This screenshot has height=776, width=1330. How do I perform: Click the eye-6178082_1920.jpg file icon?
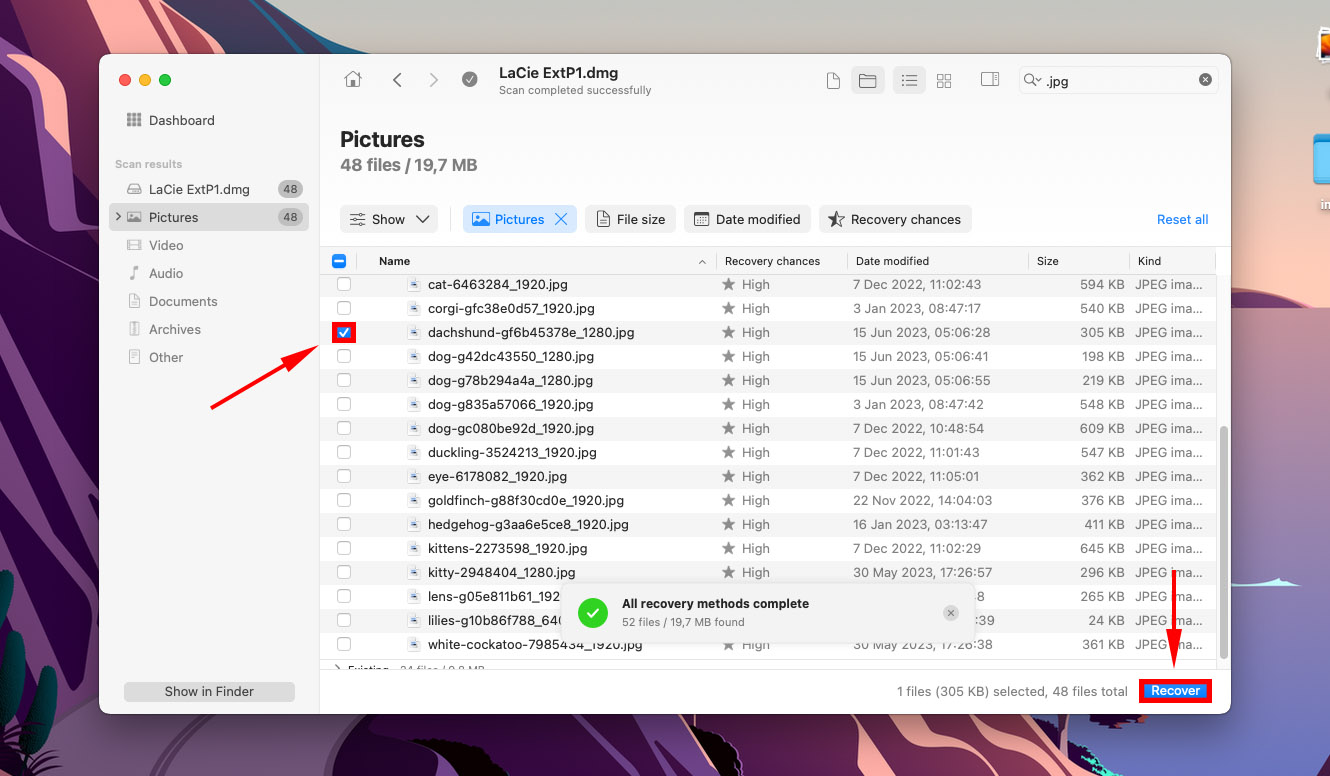[x=414, y=476]
